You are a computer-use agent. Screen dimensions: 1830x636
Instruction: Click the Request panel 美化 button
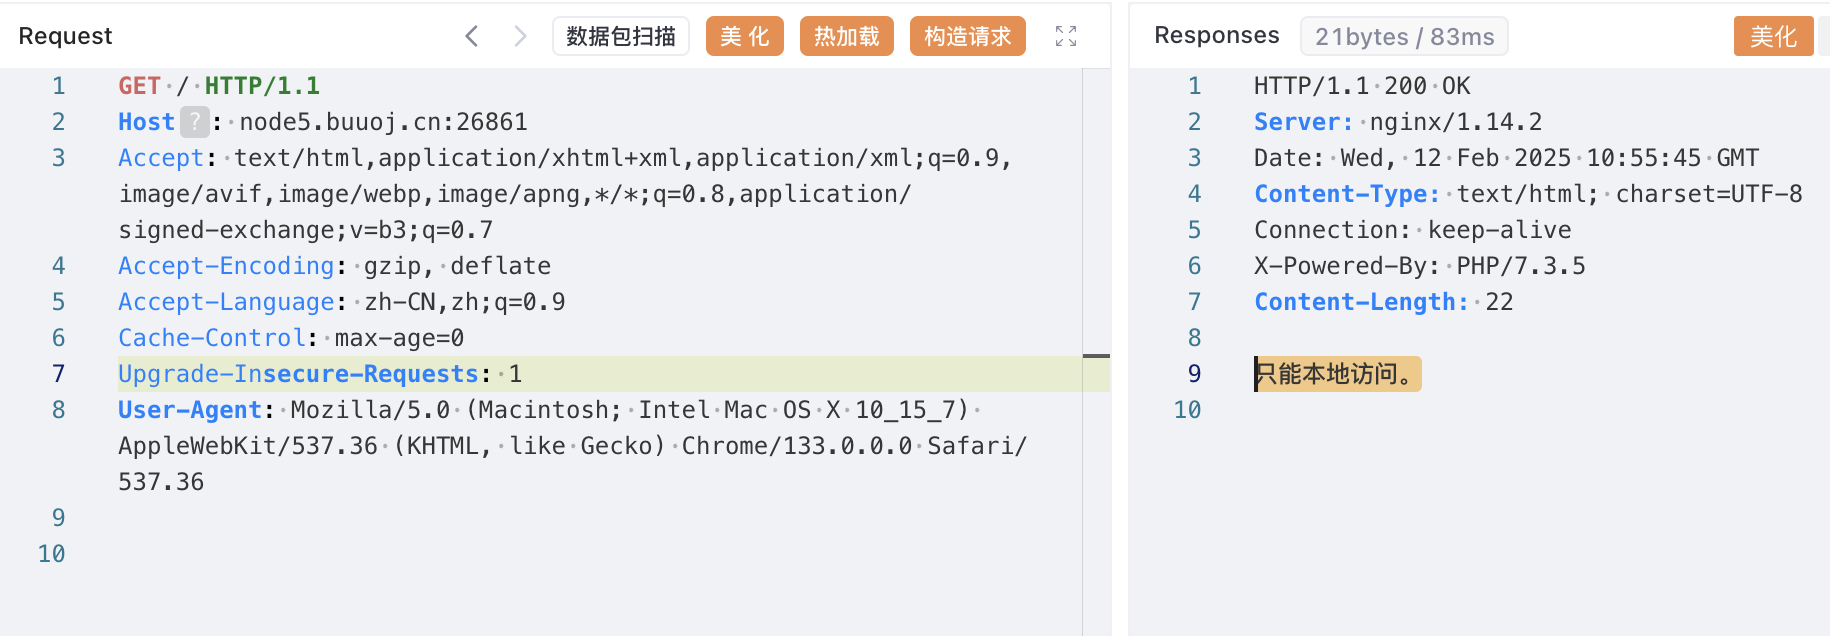pos(745,37)
